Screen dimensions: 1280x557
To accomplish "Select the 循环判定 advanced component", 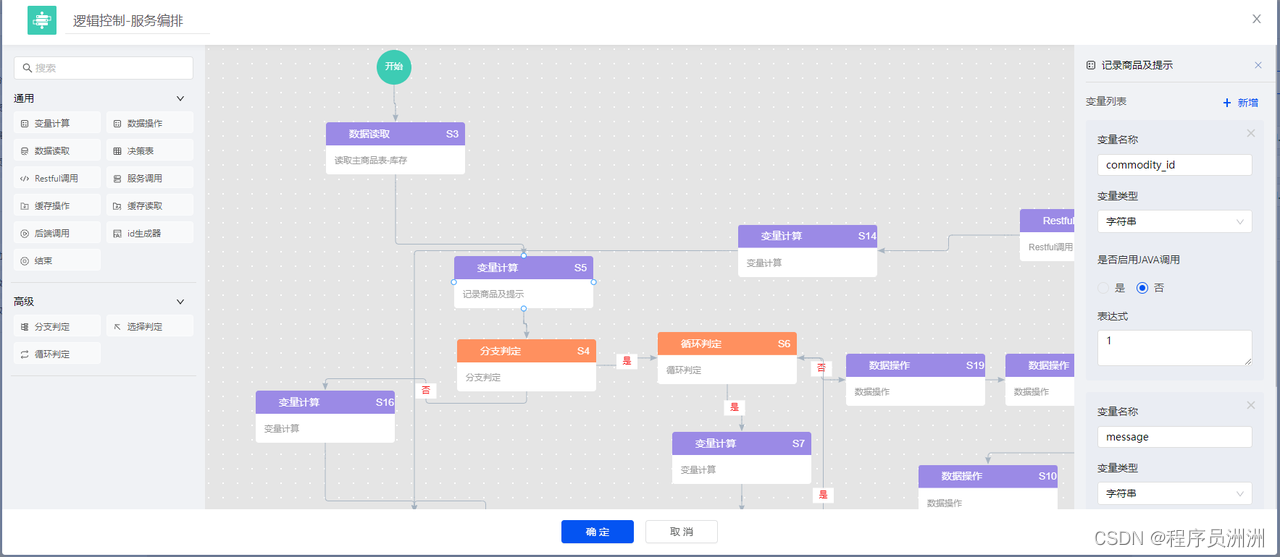I will pyautogui.click(x=56, y=354).
